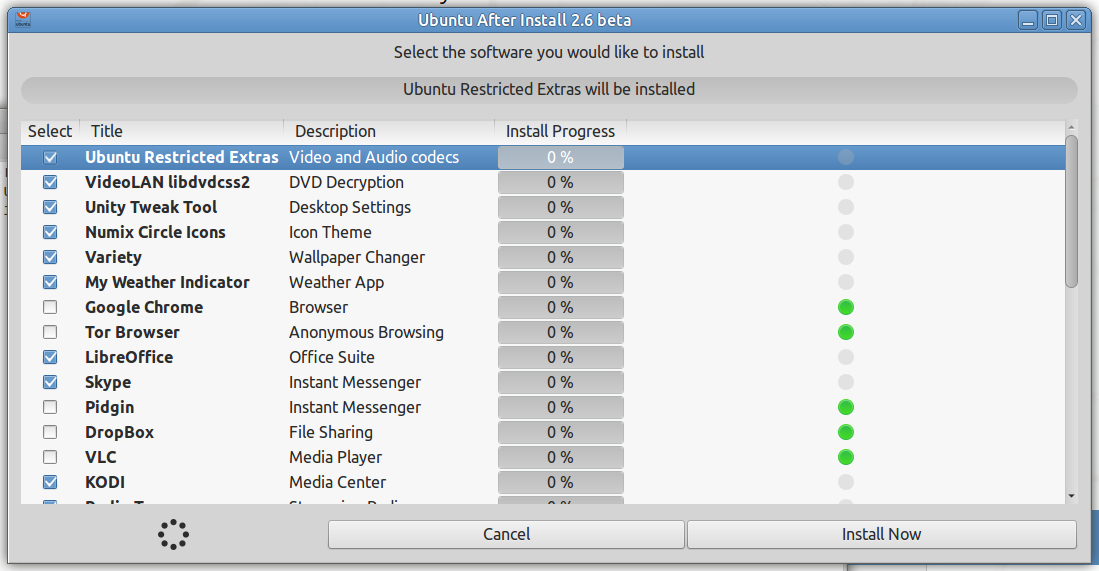
Task: Click green status dot for Google Chrome
Action: click(846, 308)
